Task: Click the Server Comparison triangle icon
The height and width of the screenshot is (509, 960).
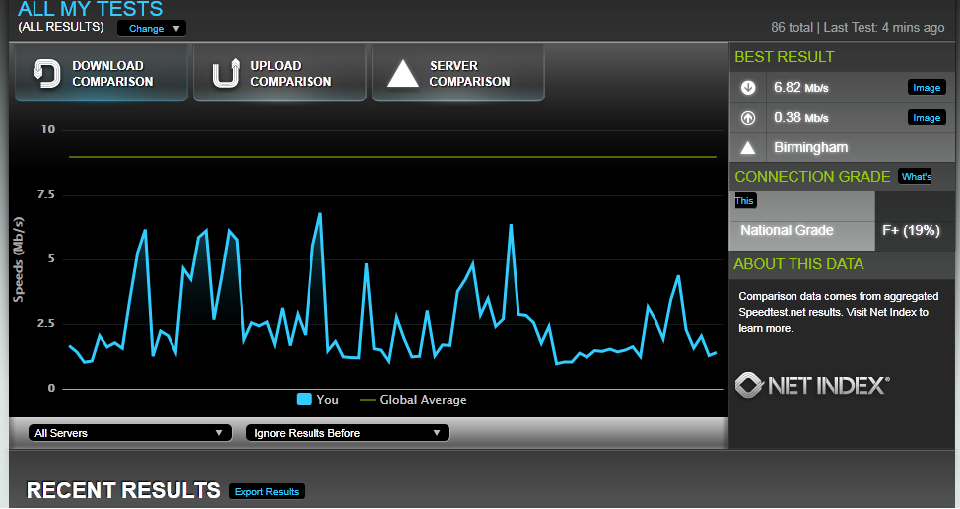Action: (403, 74)
